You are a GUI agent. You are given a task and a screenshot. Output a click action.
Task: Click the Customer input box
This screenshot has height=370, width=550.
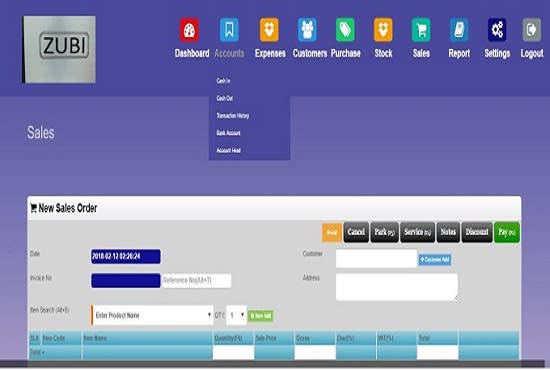pos(376,258)
